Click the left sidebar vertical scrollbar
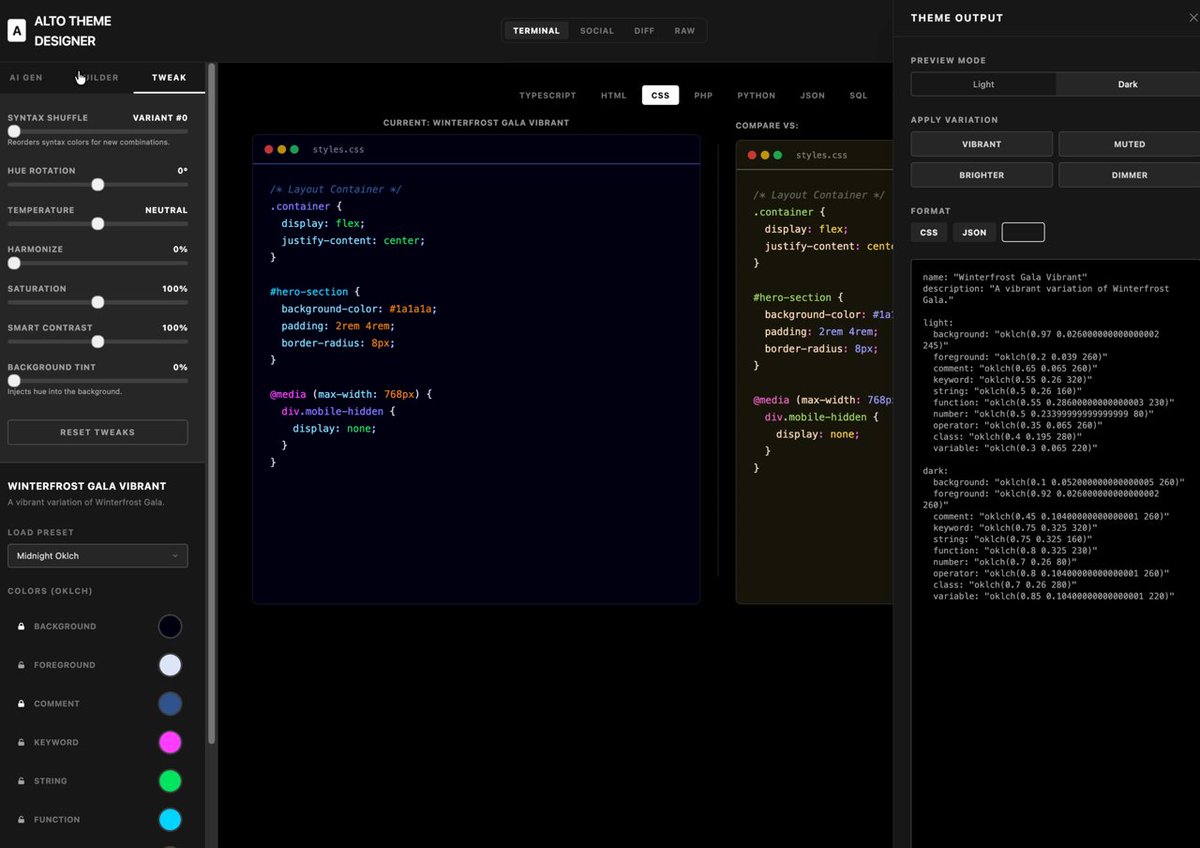This screenshot has height=848, width=1200. pos(211,405)
